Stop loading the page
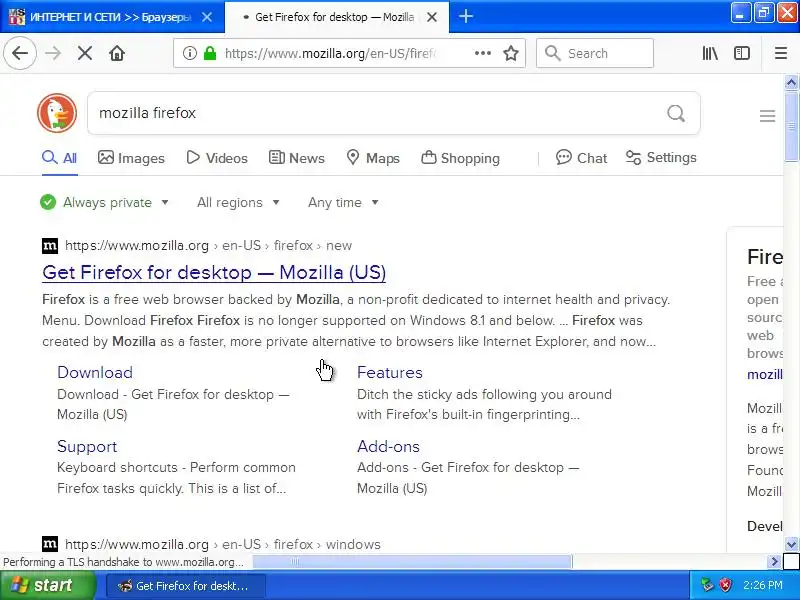 (x=85, y=53)
